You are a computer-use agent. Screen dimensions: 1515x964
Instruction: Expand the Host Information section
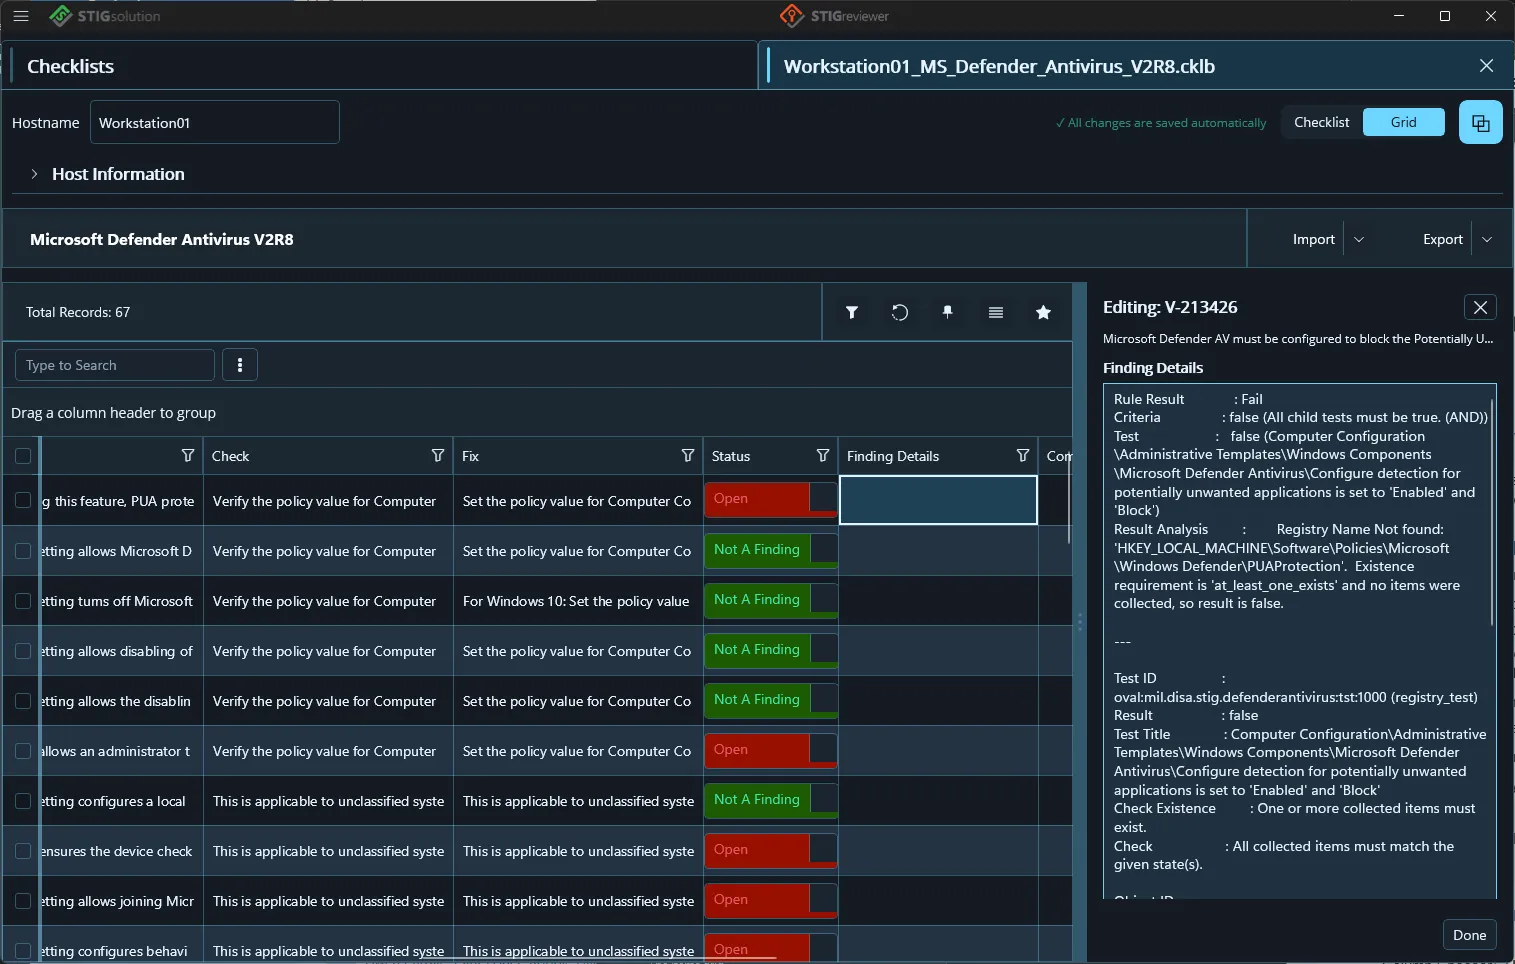pos(34,174)
